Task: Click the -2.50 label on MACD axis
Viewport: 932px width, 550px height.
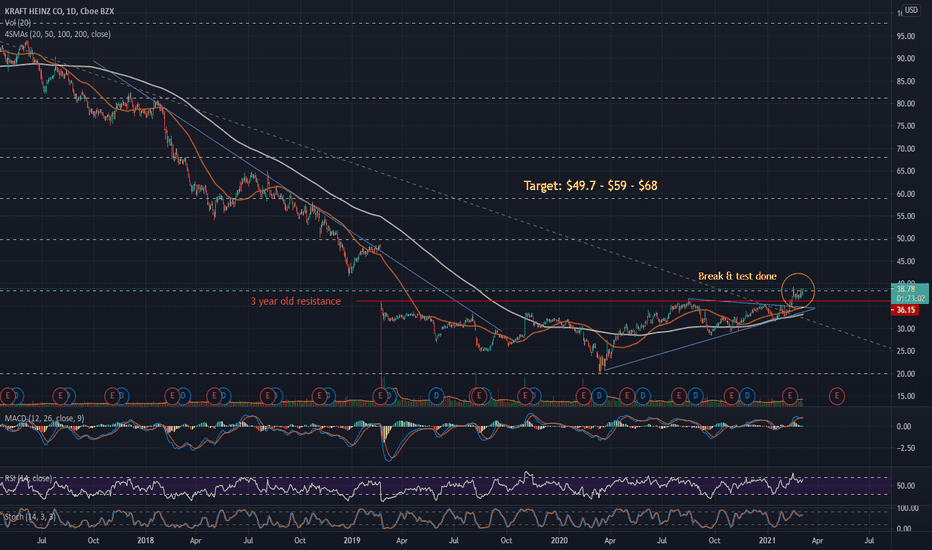Action: [x=905, y=448]
